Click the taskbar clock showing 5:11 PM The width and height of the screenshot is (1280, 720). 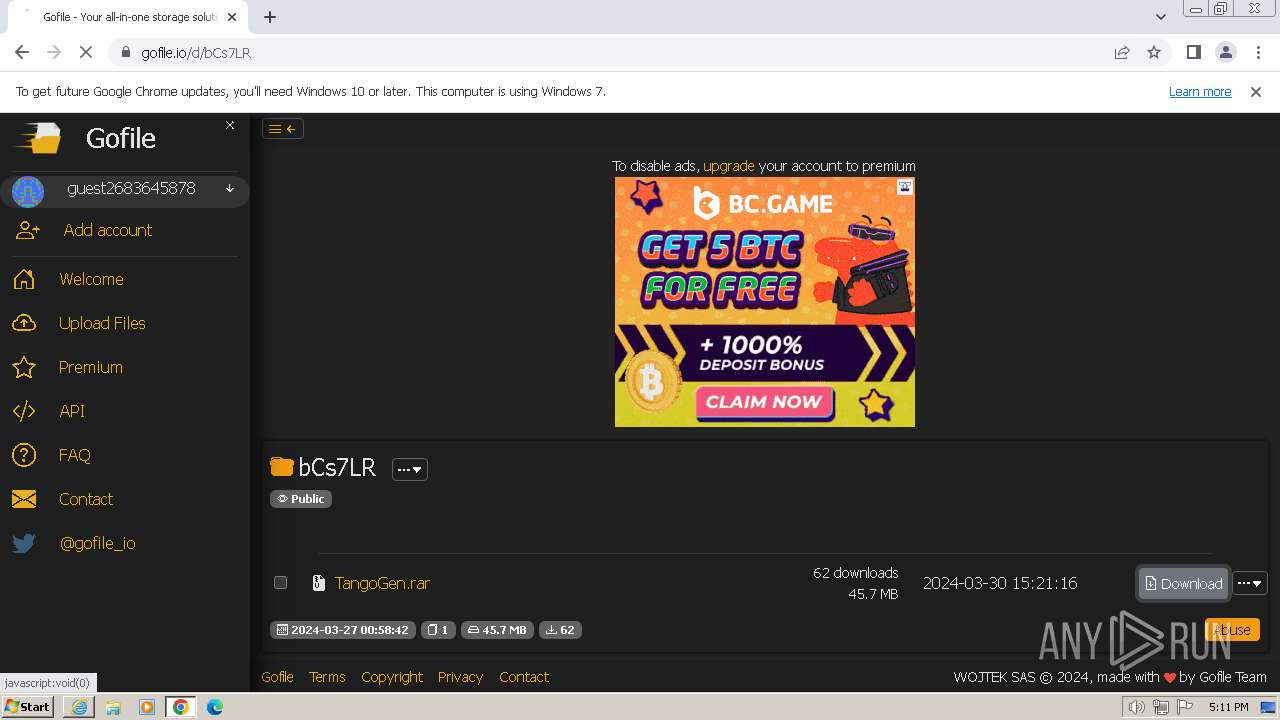click(1228, 707)
